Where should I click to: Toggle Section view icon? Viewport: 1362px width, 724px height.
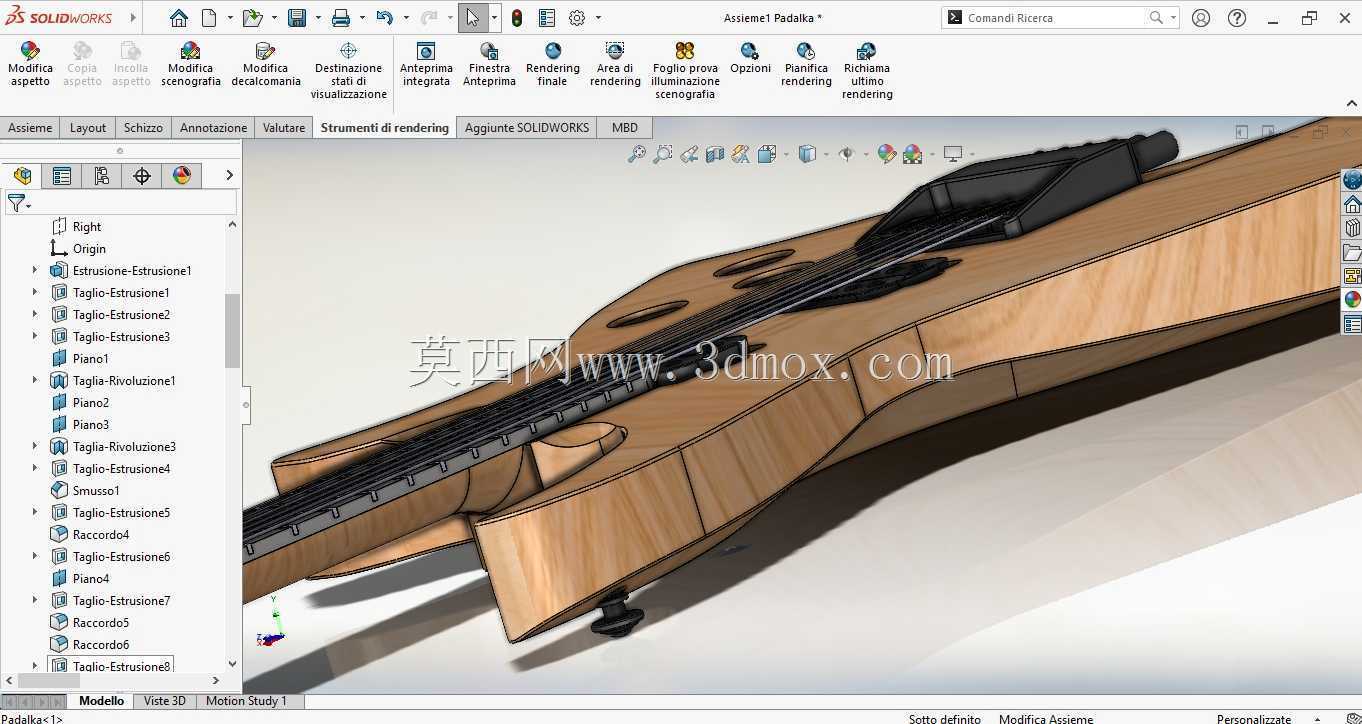coord(715,154)
